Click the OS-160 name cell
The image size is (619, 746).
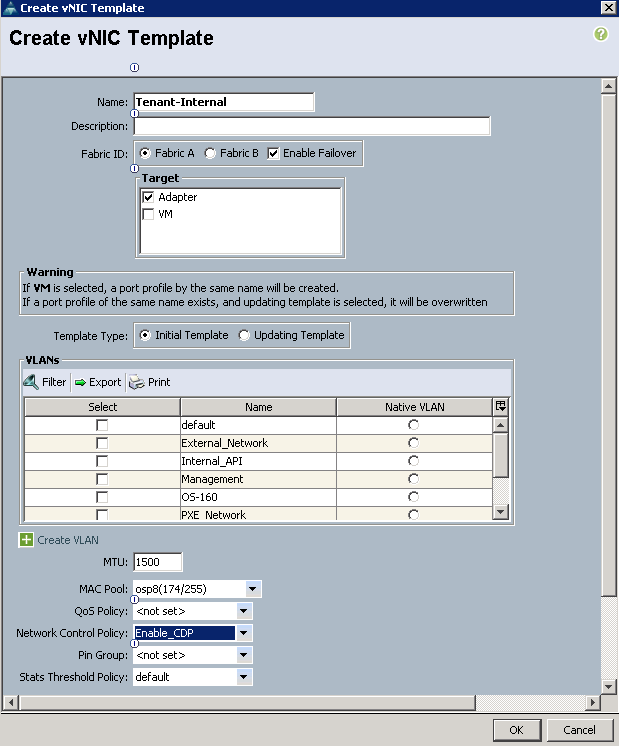click(258, 497)
